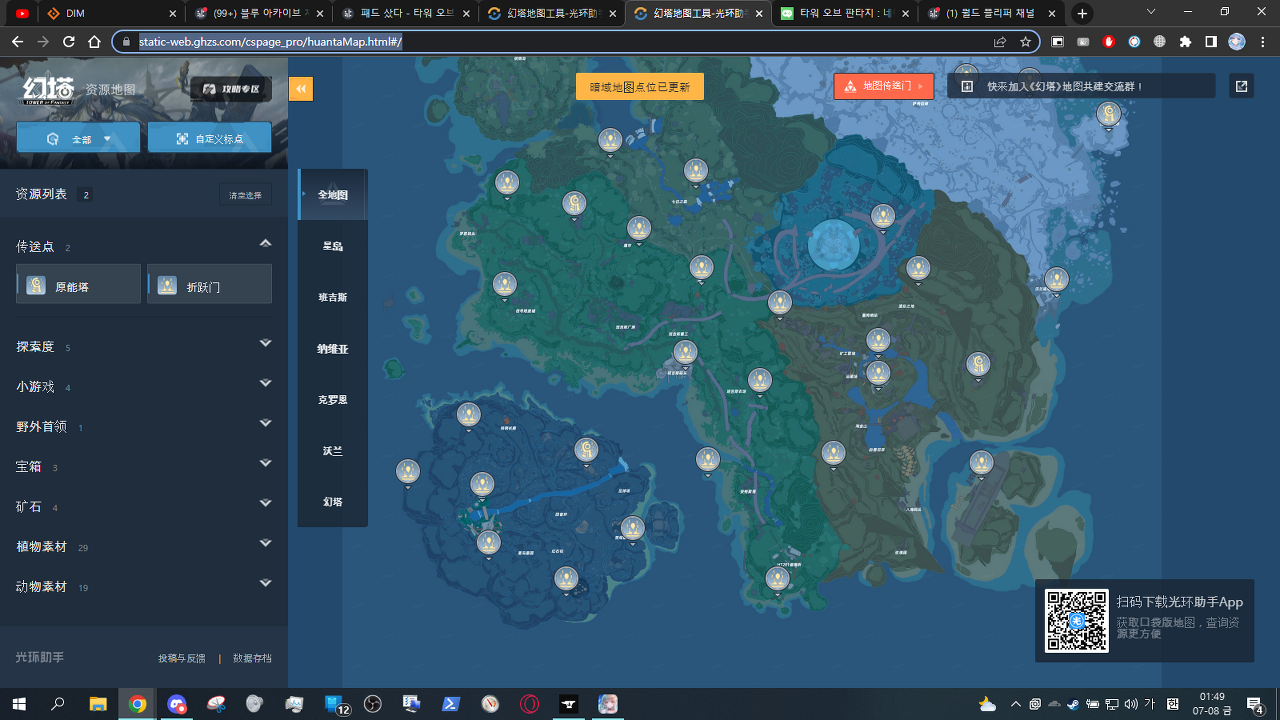Expand the 宝箱 section
Screen dimensions: 1280x720
pos(265,463)
